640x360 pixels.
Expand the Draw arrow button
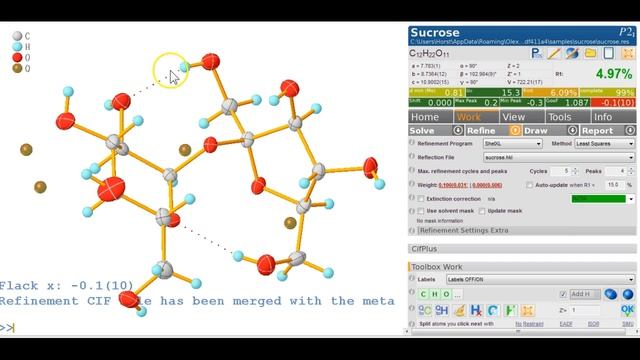tap(573, 130)
